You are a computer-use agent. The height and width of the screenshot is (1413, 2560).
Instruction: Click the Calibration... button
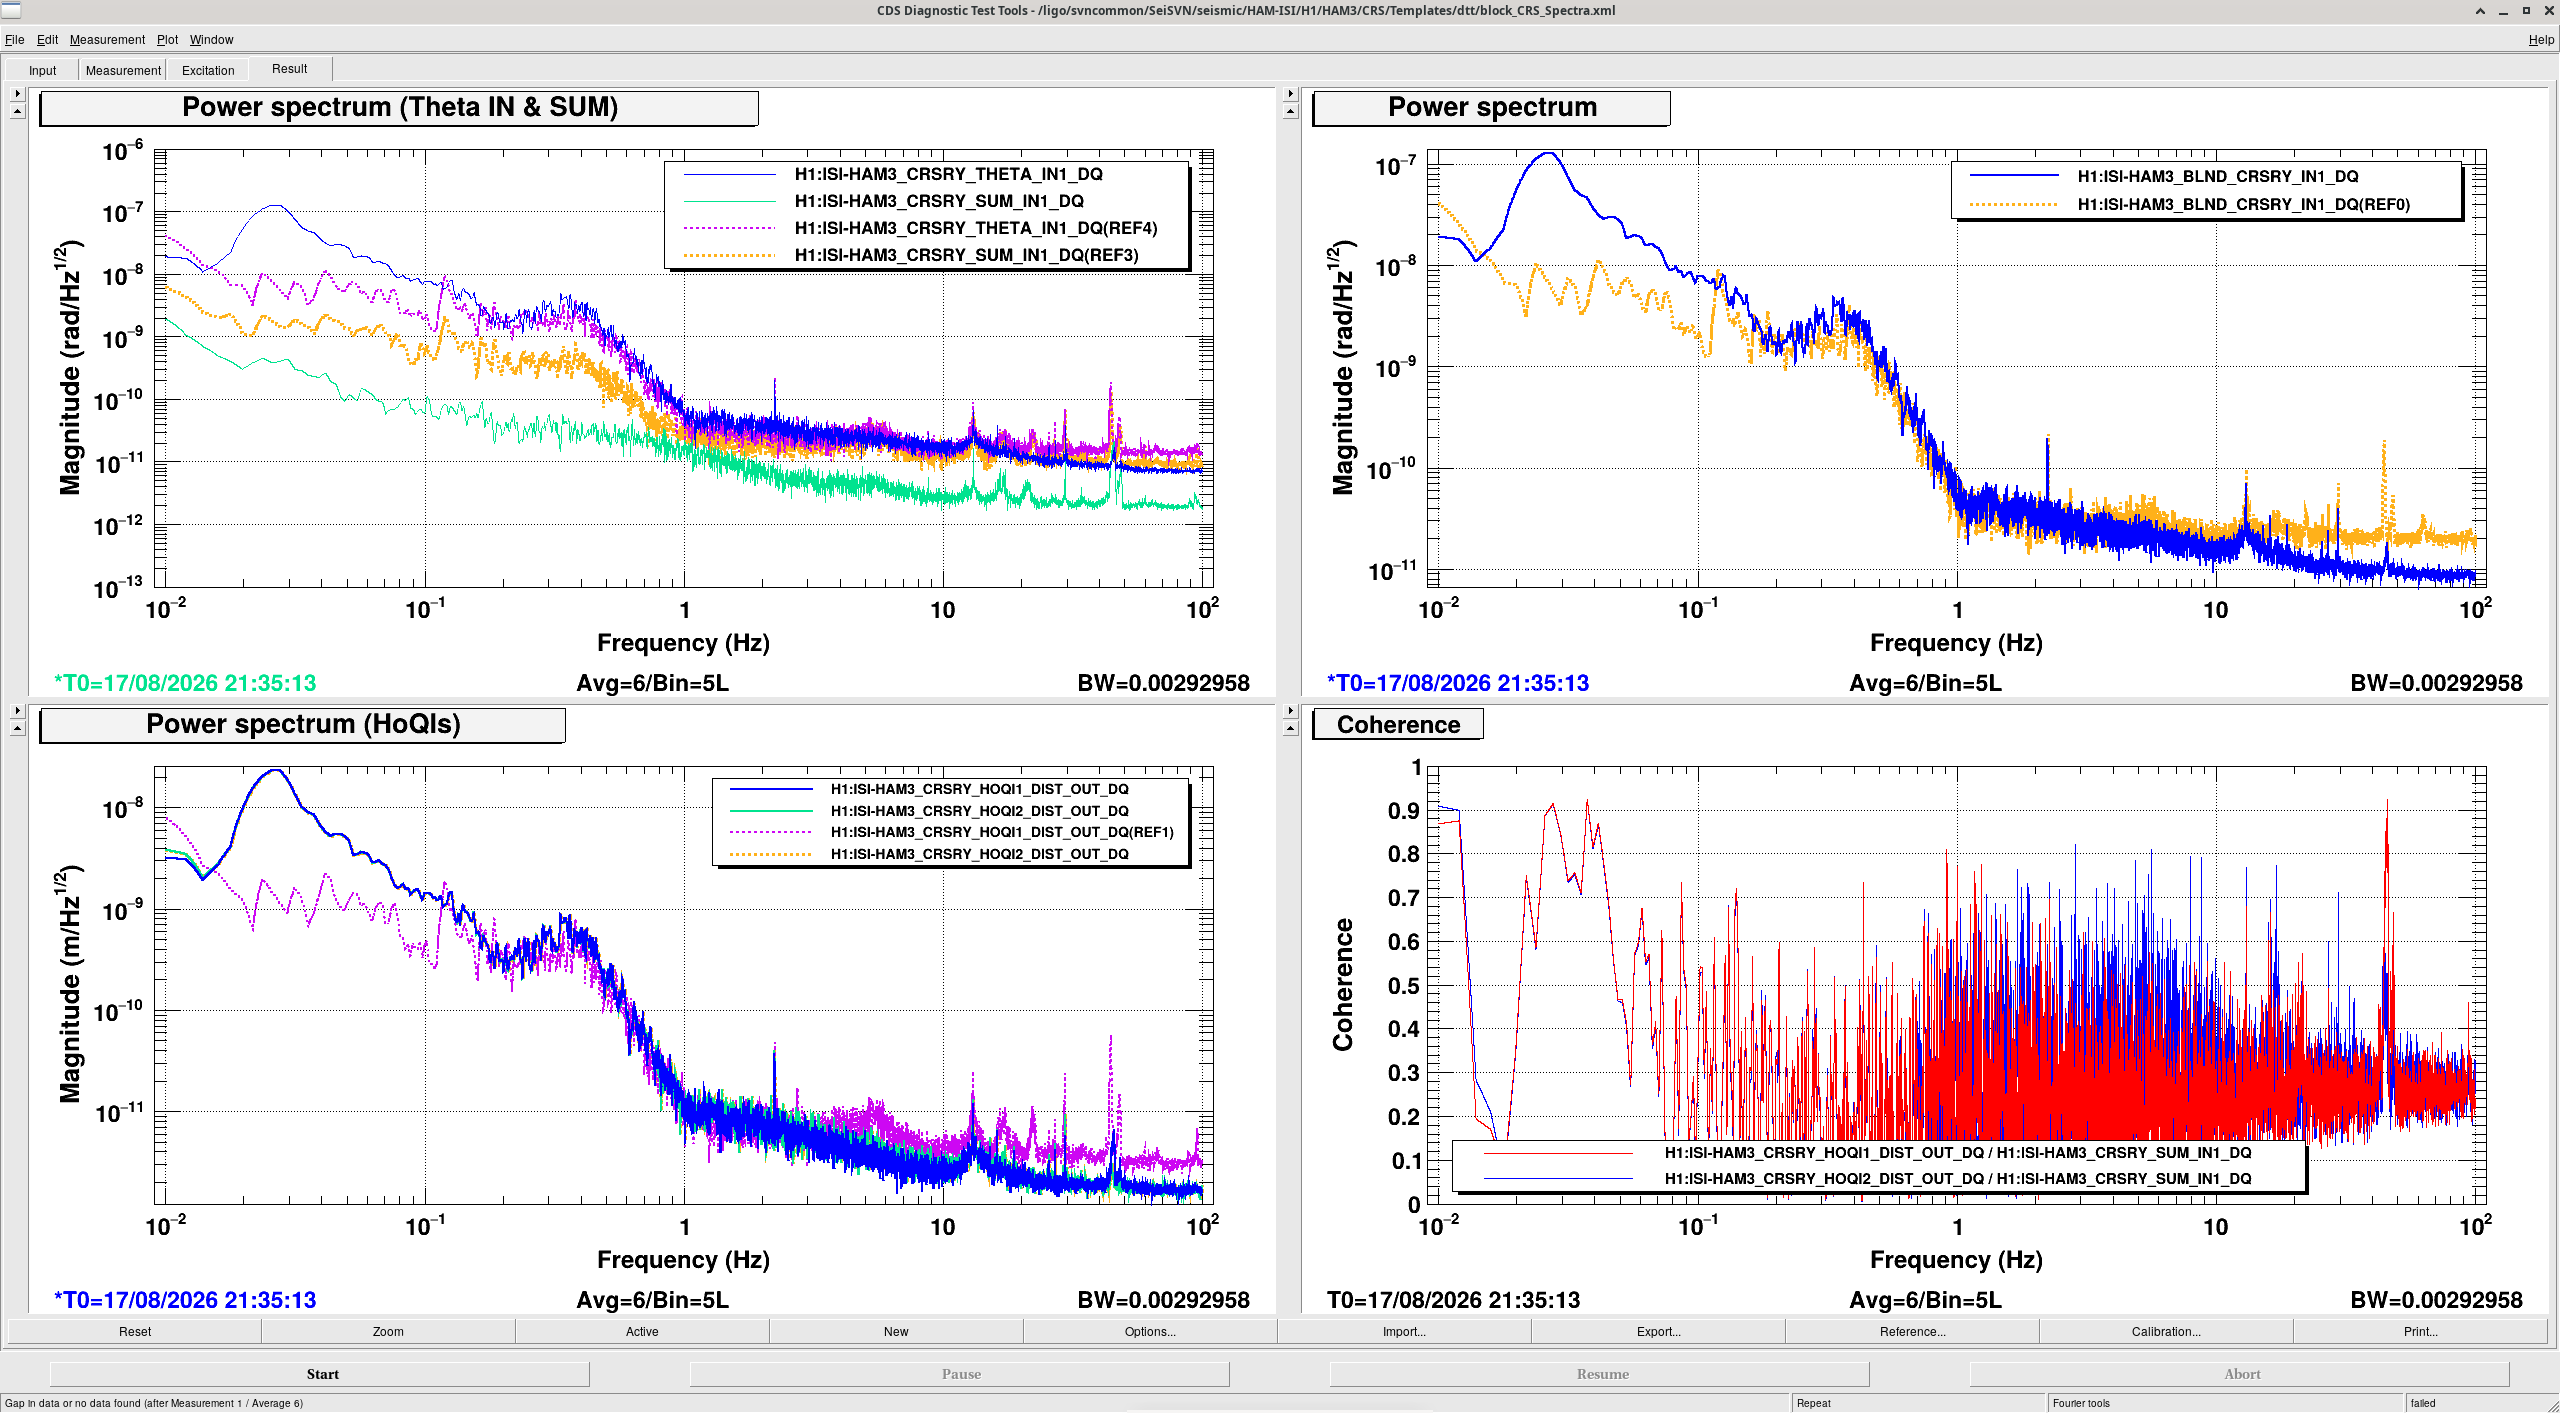[2166, 1331]
